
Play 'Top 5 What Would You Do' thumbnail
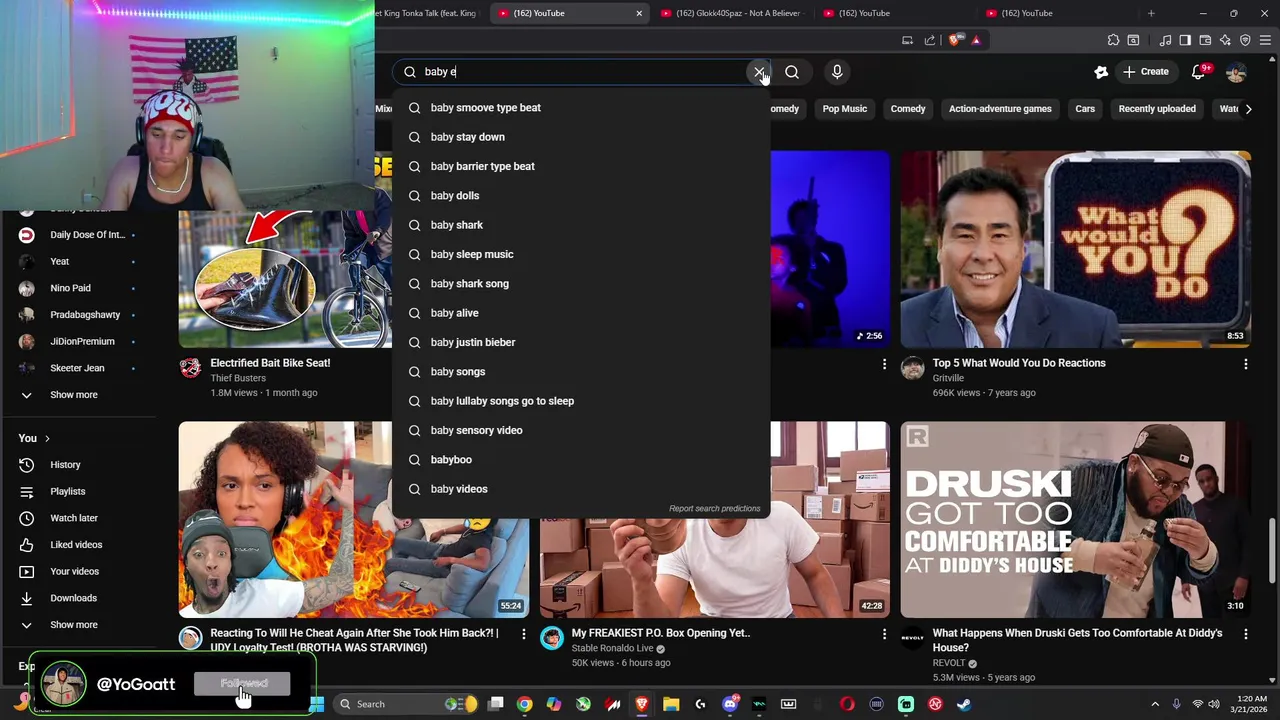pyautogui.click(x=1075, y=249)
